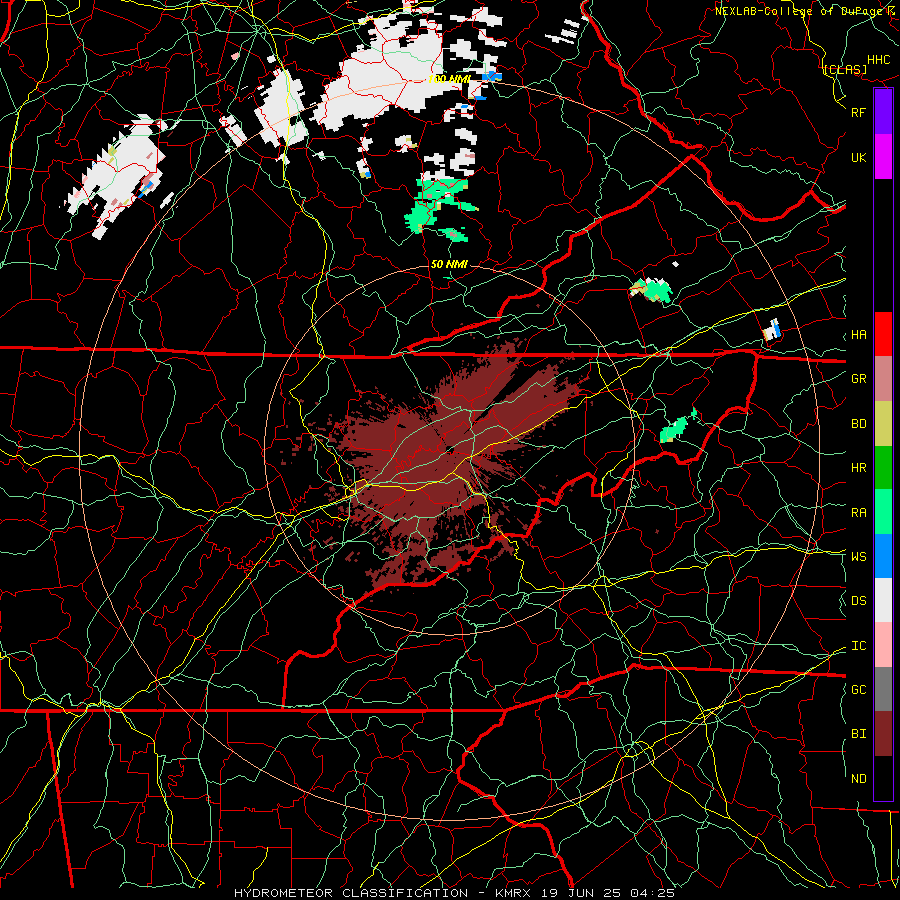
Task: Click the [CLAS] unit label
Action: pyautogui.click(x=845, y=69)
